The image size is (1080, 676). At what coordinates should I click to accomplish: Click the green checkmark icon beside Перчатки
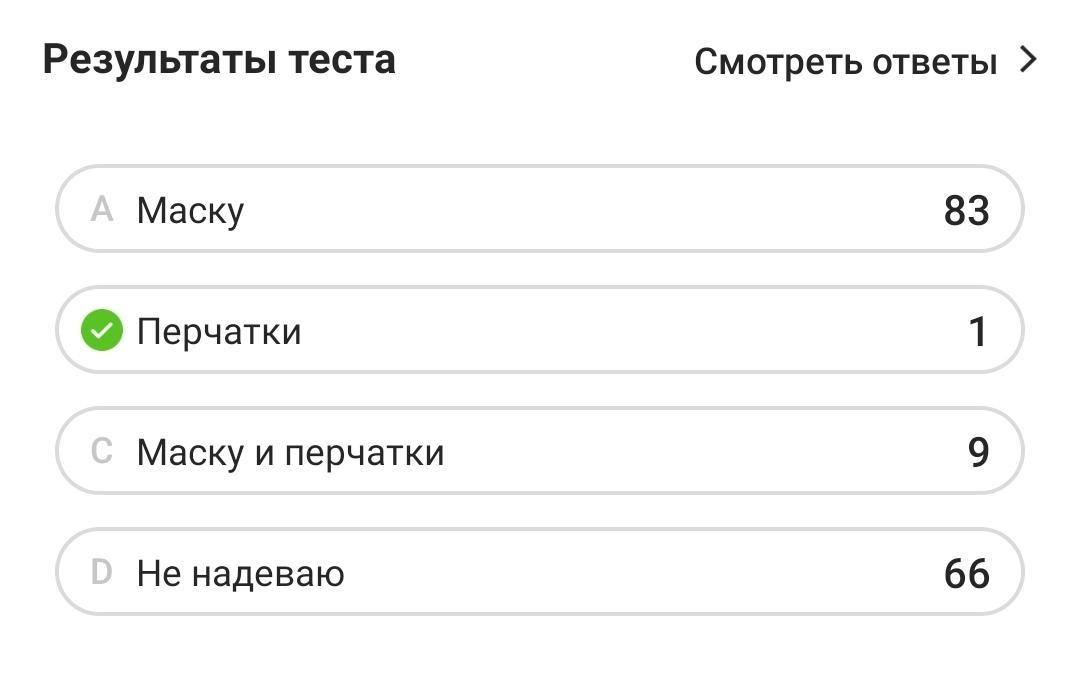[101, 331]
